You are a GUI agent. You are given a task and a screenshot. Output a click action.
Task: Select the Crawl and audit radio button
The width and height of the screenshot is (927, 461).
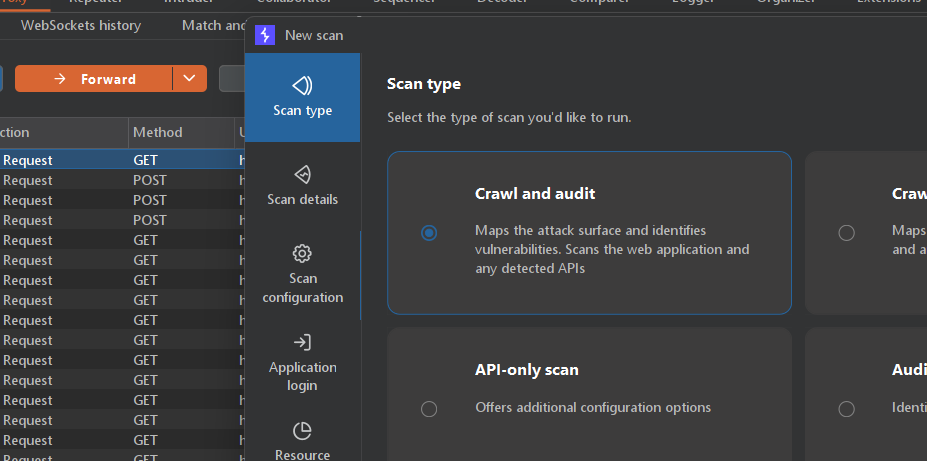pos(429,233)
